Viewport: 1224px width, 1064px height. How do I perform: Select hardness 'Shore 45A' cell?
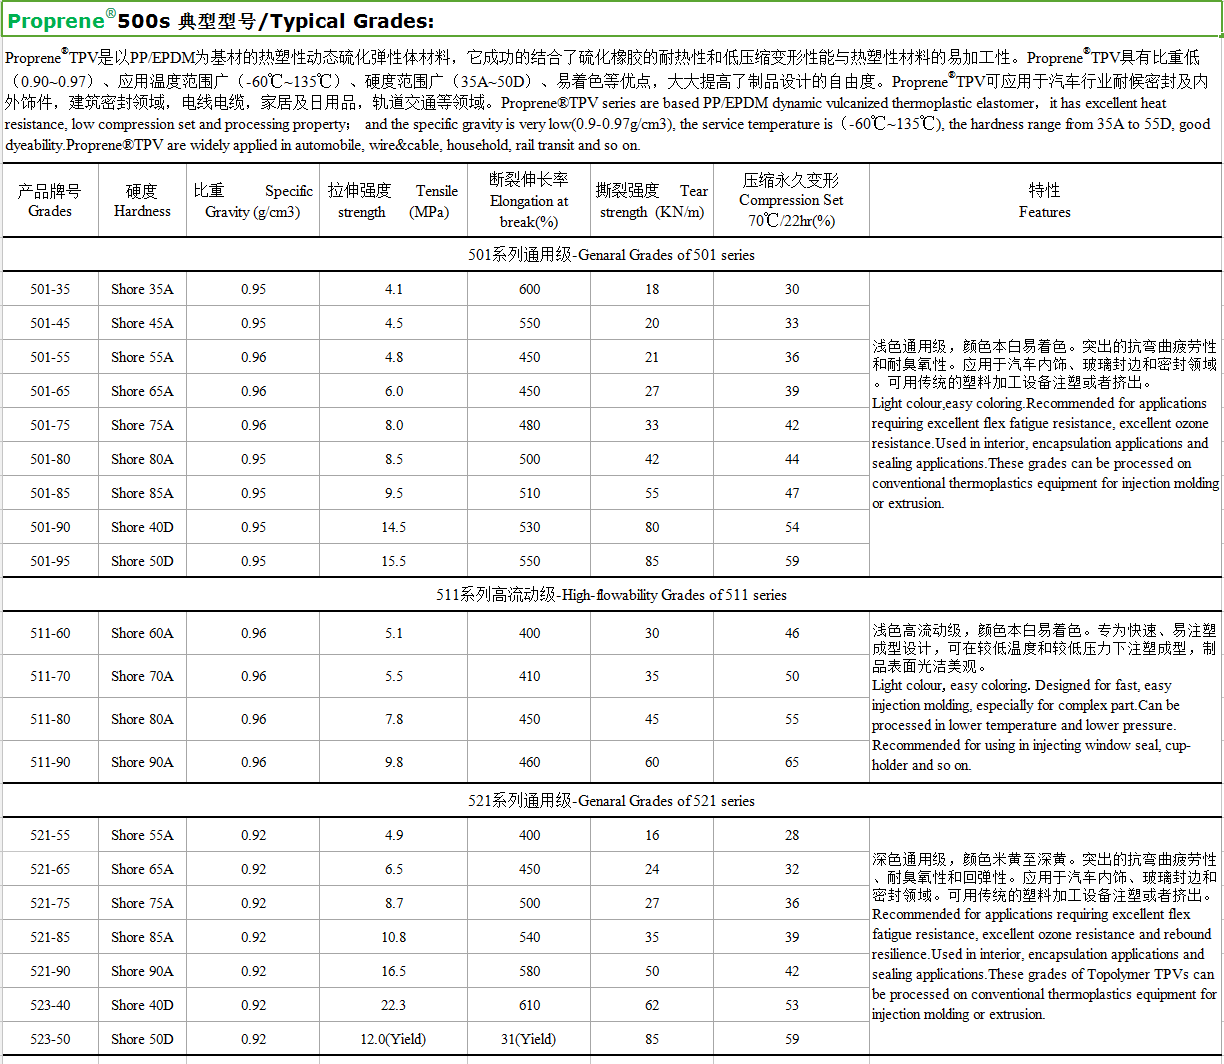pos(142,323)
